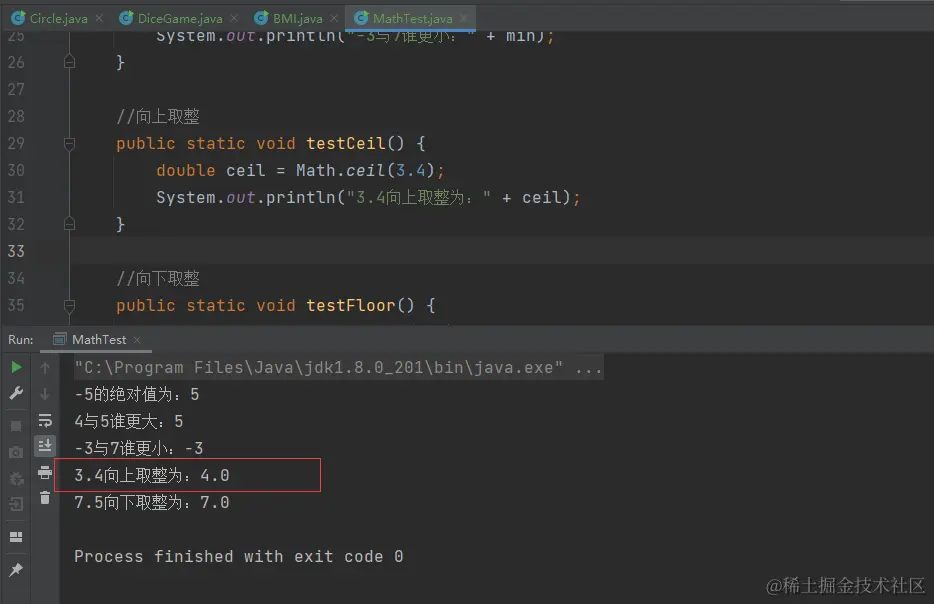Close the MathTest.java editor tab

[464, 18]
